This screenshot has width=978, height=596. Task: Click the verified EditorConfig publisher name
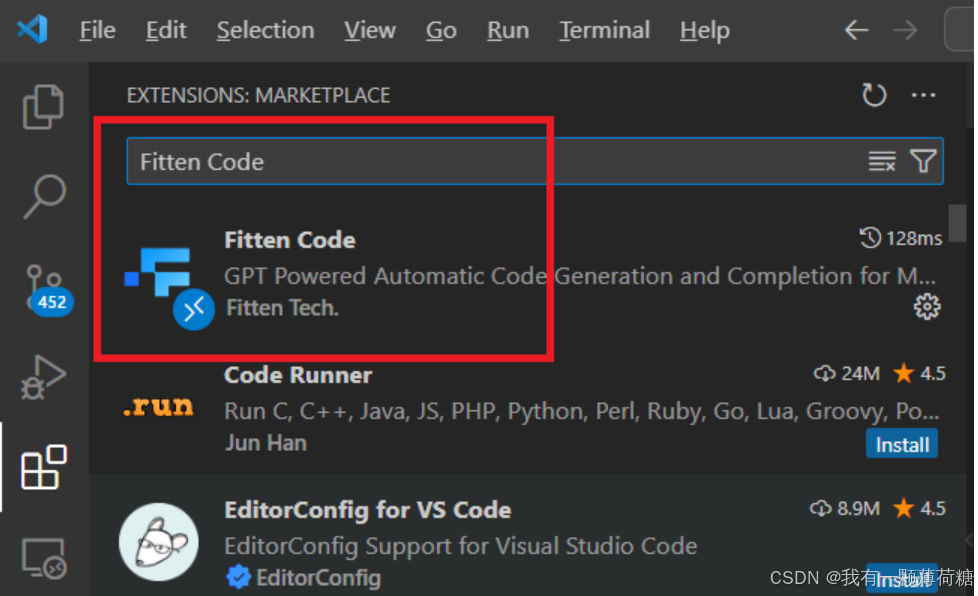point(318,577)
